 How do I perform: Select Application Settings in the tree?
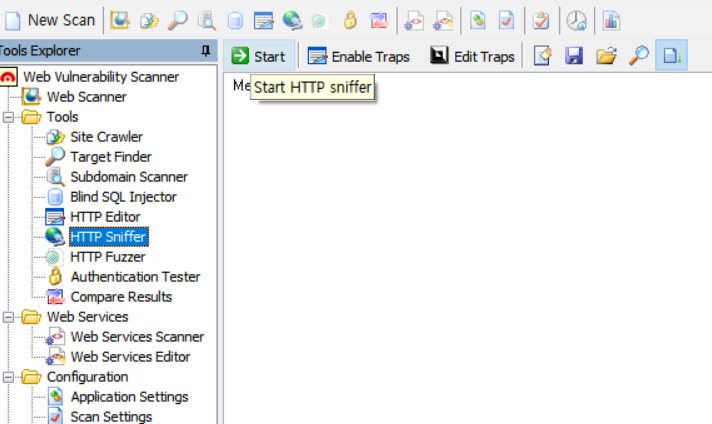pos(129,396)
